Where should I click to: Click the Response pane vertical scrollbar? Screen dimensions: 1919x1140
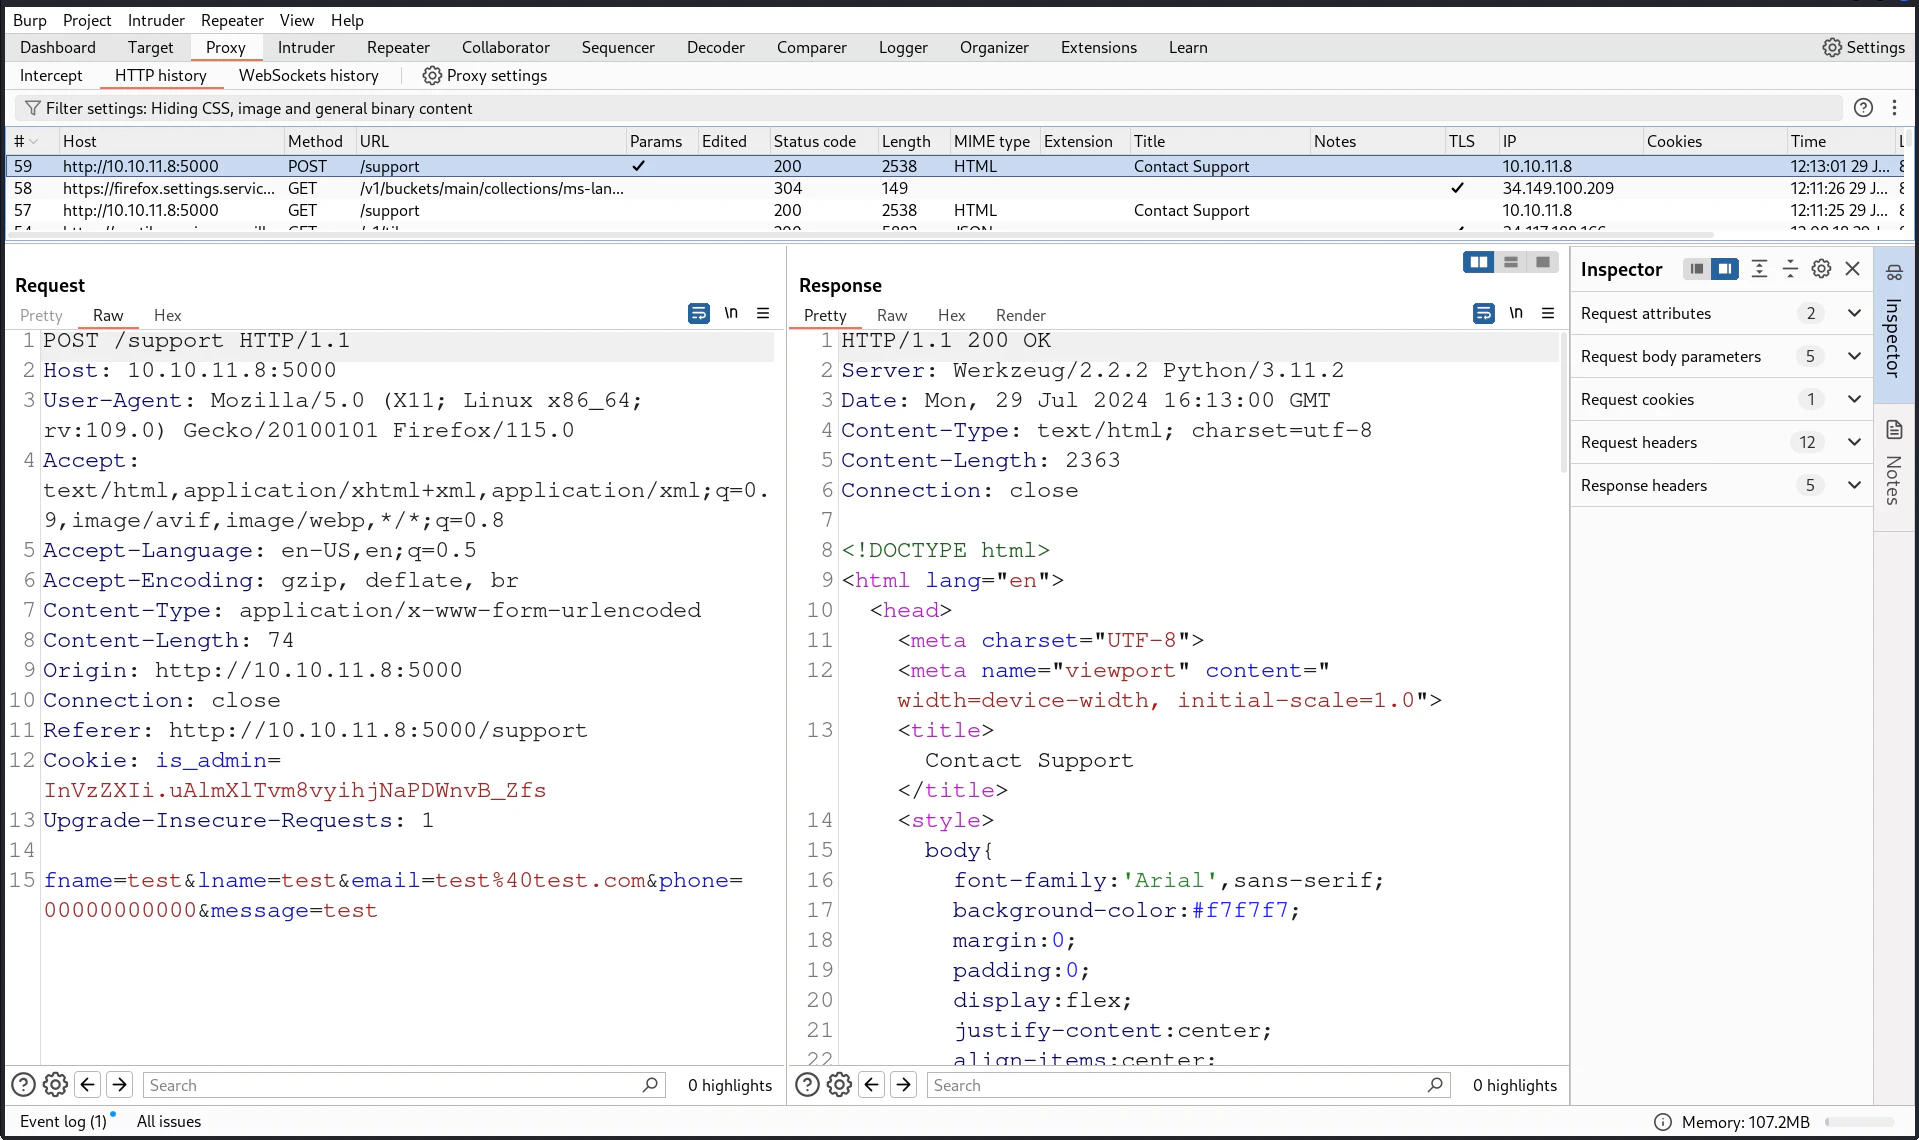tap(1563, 402)
